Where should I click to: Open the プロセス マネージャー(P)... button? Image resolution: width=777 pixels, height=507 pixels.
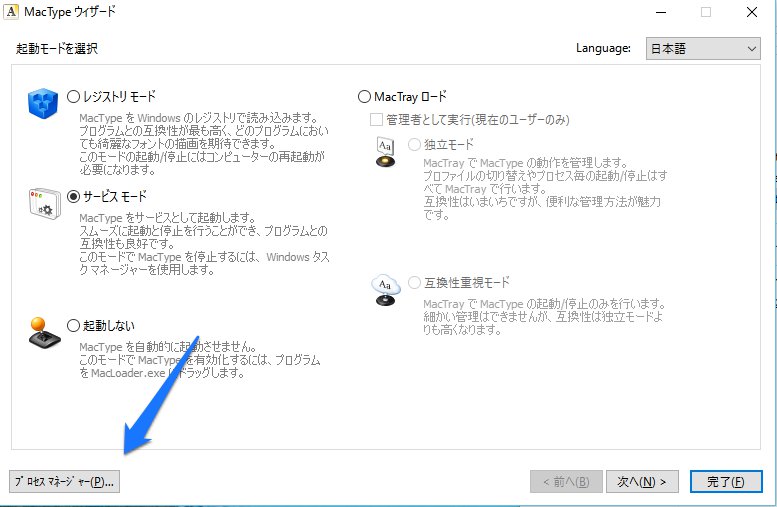click(64, 481)
